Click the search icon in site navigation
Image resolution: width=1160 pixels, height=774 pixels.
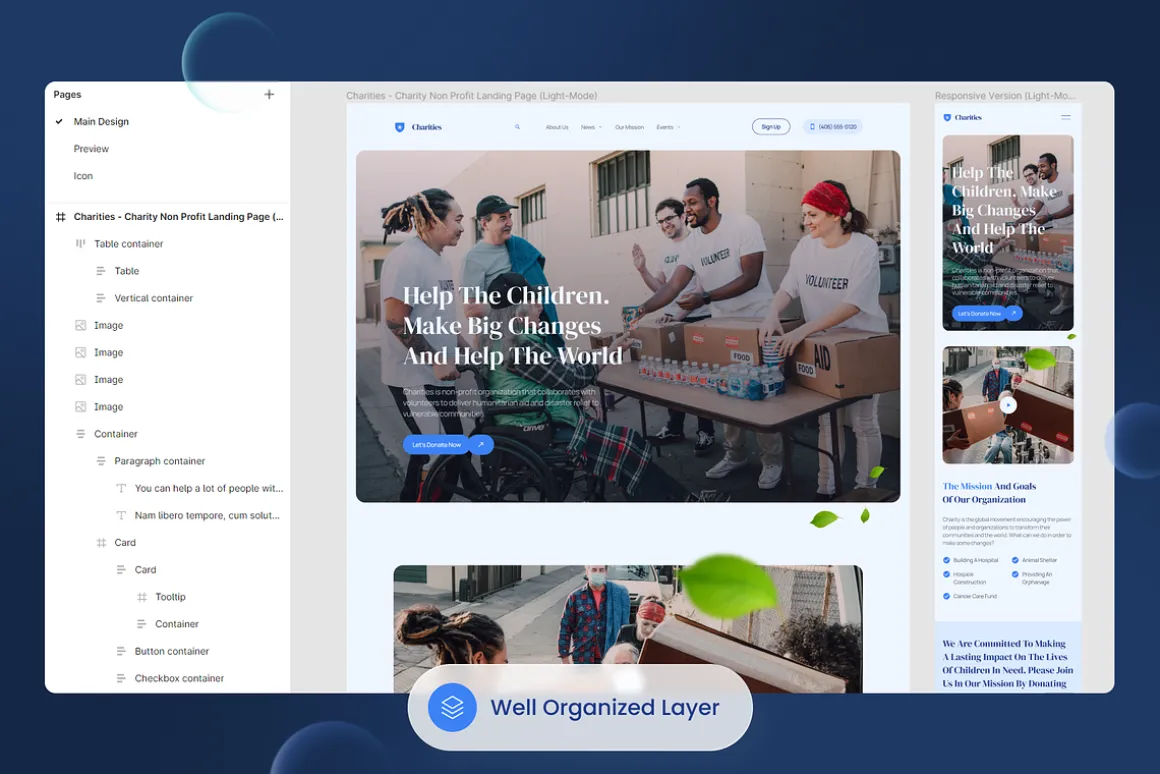(x=517, y=127)
